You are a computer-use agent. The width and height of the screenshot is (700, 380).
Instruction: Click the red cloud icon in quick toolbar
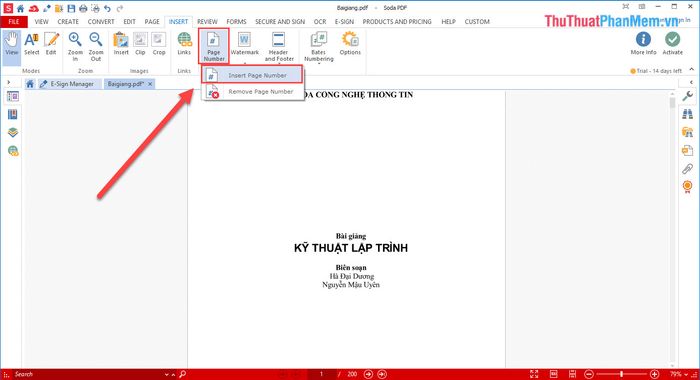click(x=33, y=8)
